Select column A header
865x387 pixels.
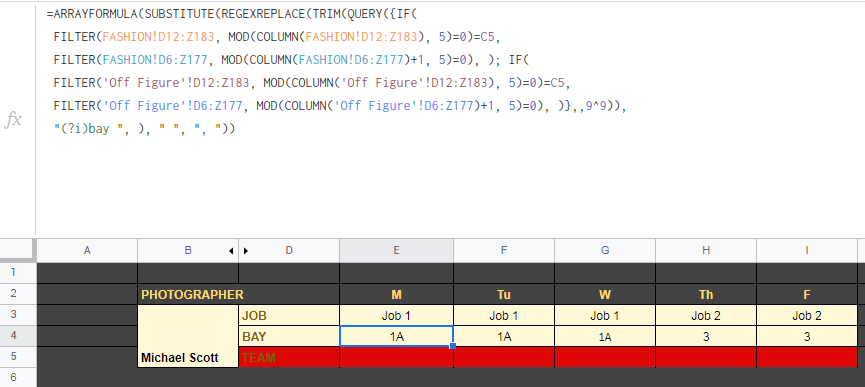pyautogui.click(x=87, y=251)
